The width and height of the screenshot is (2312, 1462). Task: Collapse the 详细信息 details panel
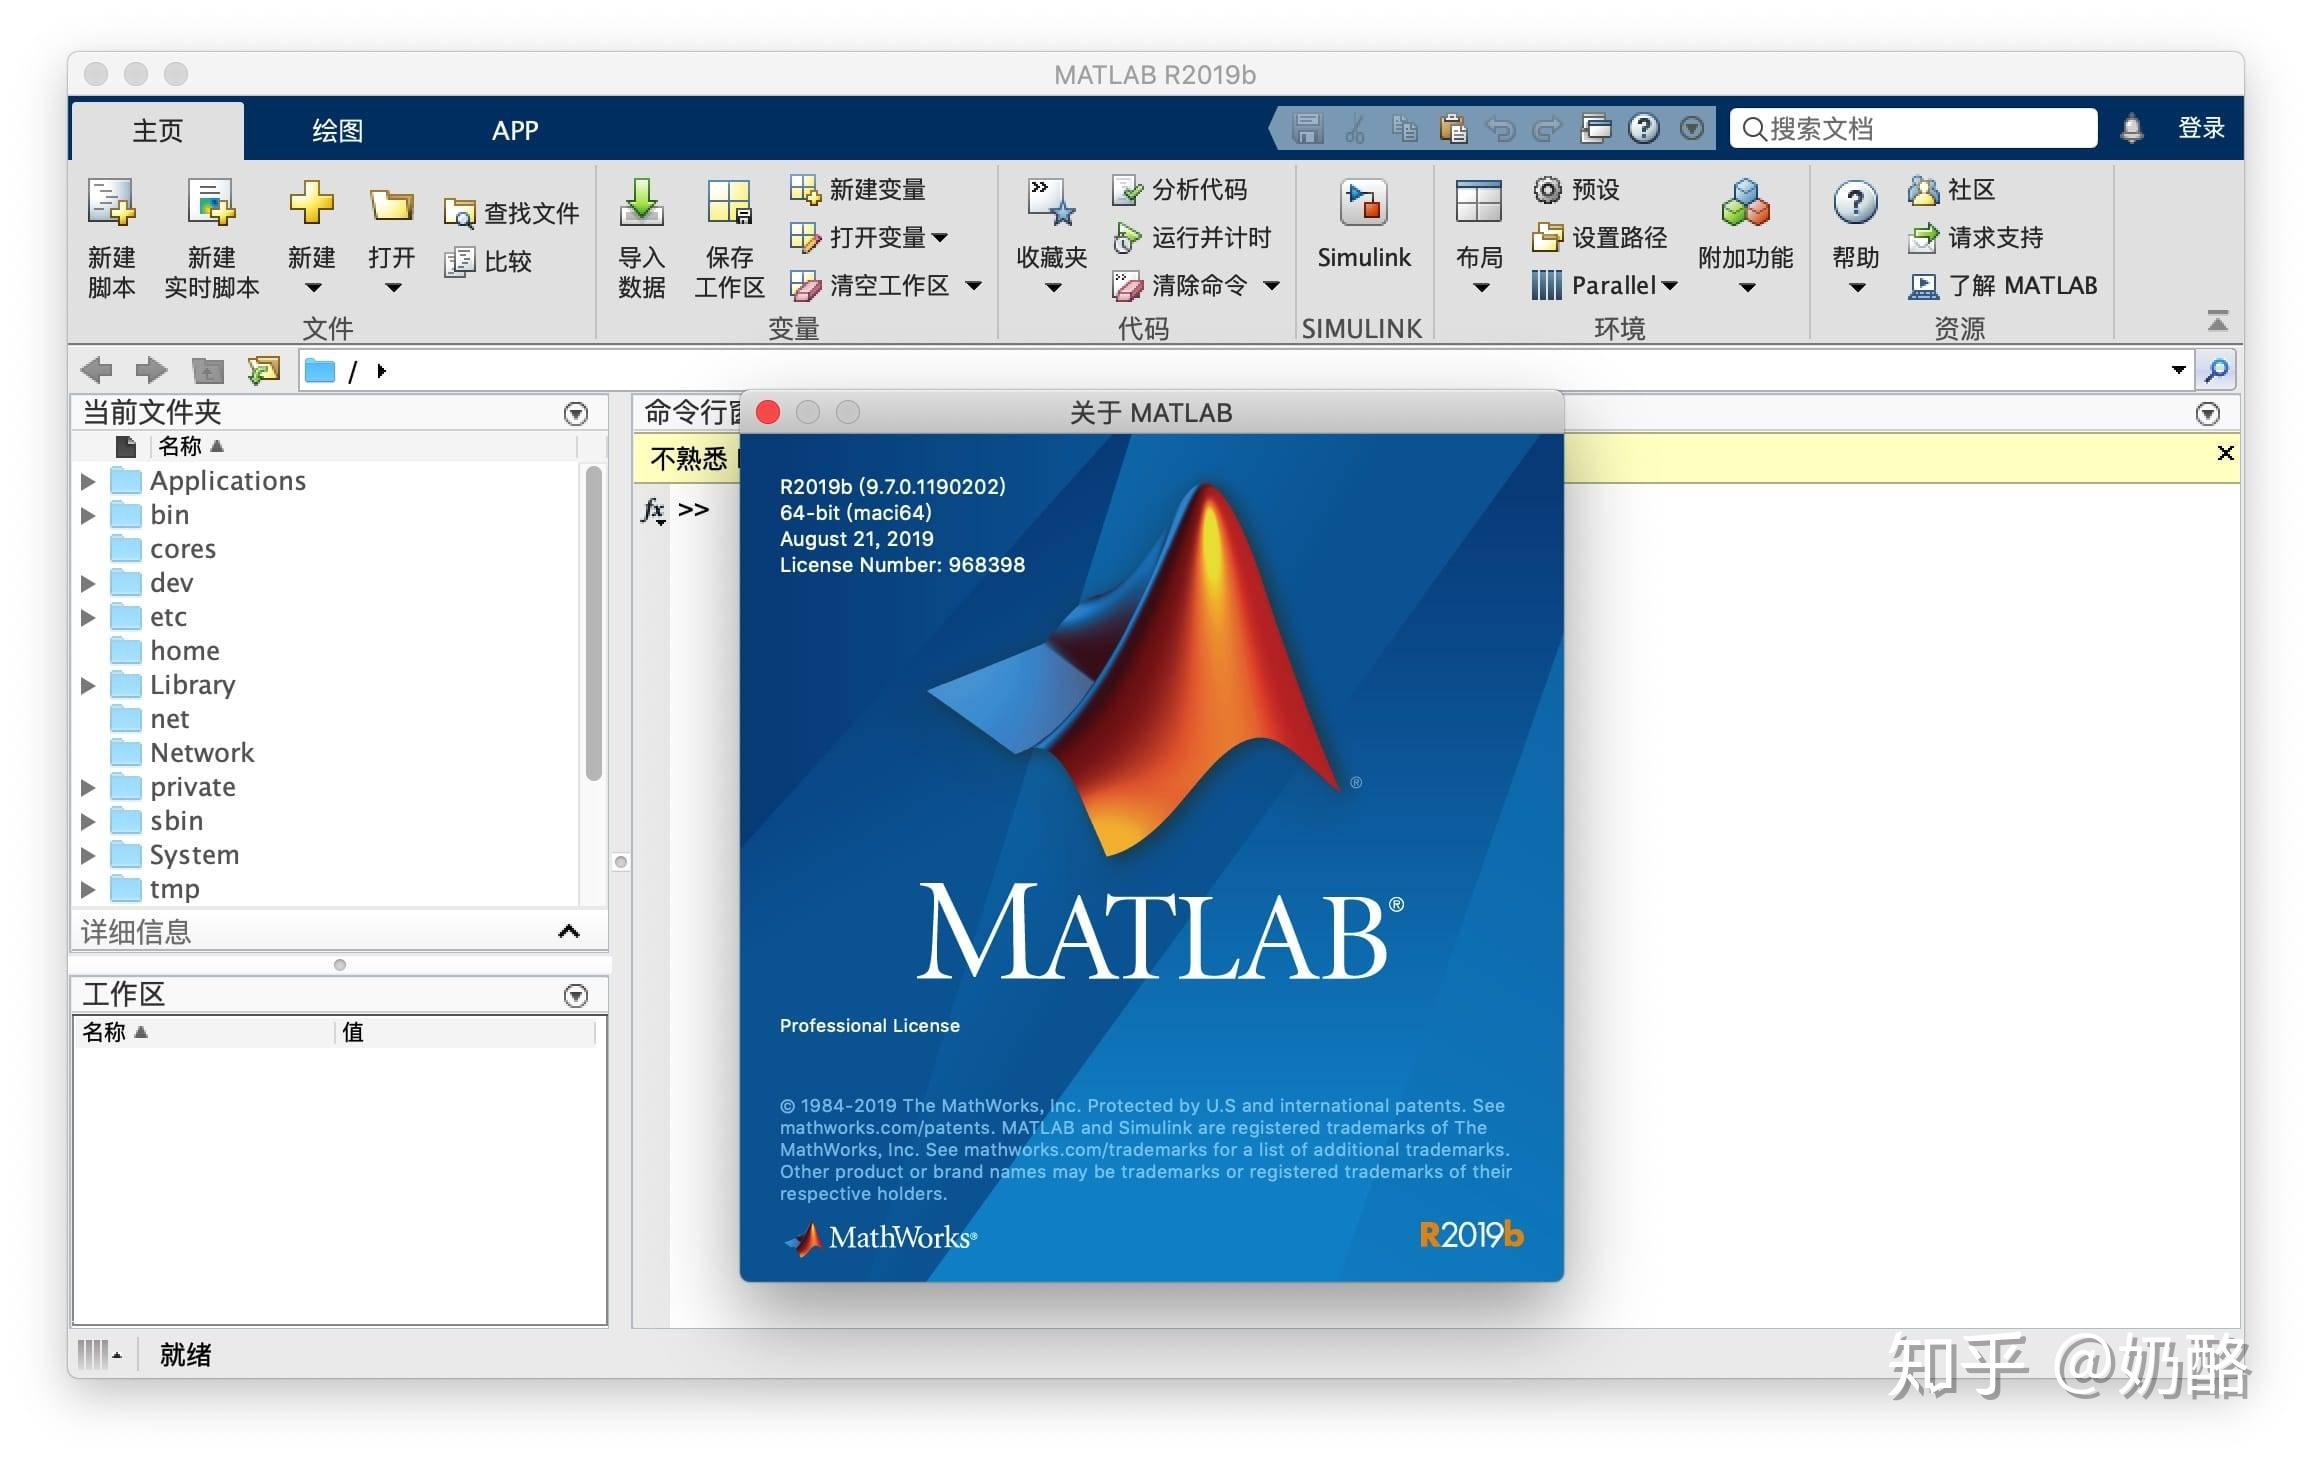[569, 931]
